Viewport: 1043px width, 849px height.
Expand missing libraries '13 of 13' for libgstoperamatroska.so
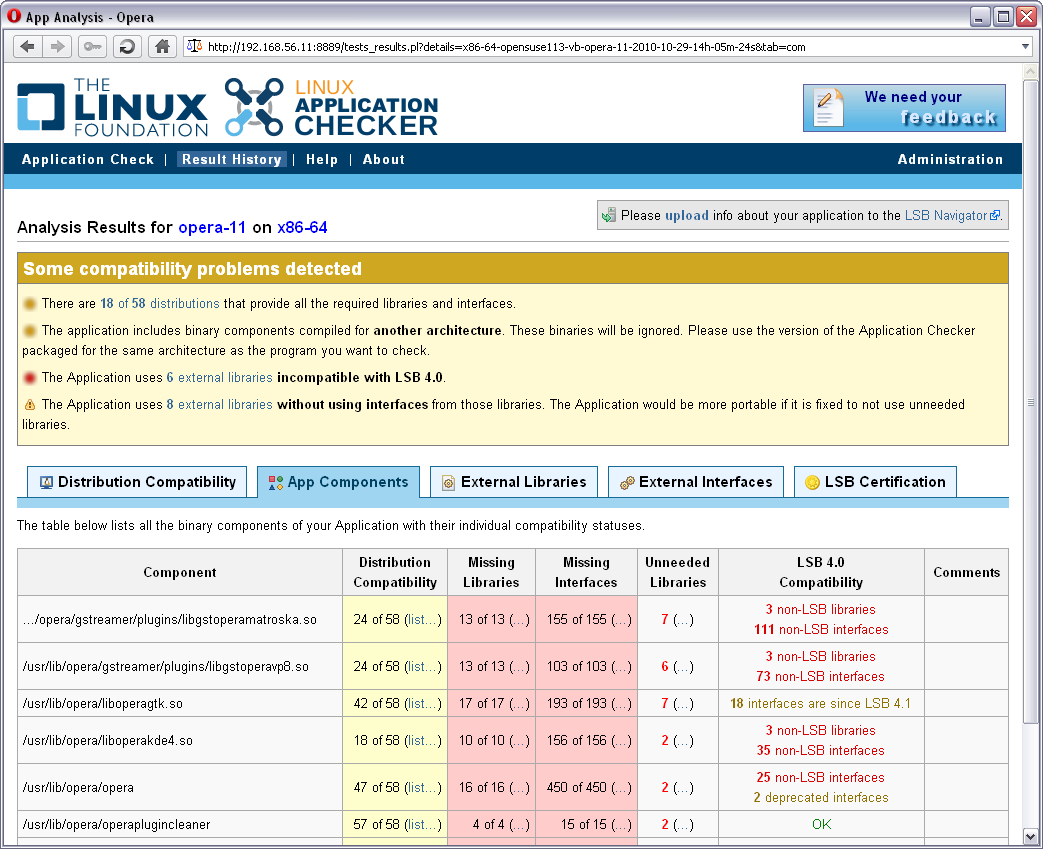point(520,619)
